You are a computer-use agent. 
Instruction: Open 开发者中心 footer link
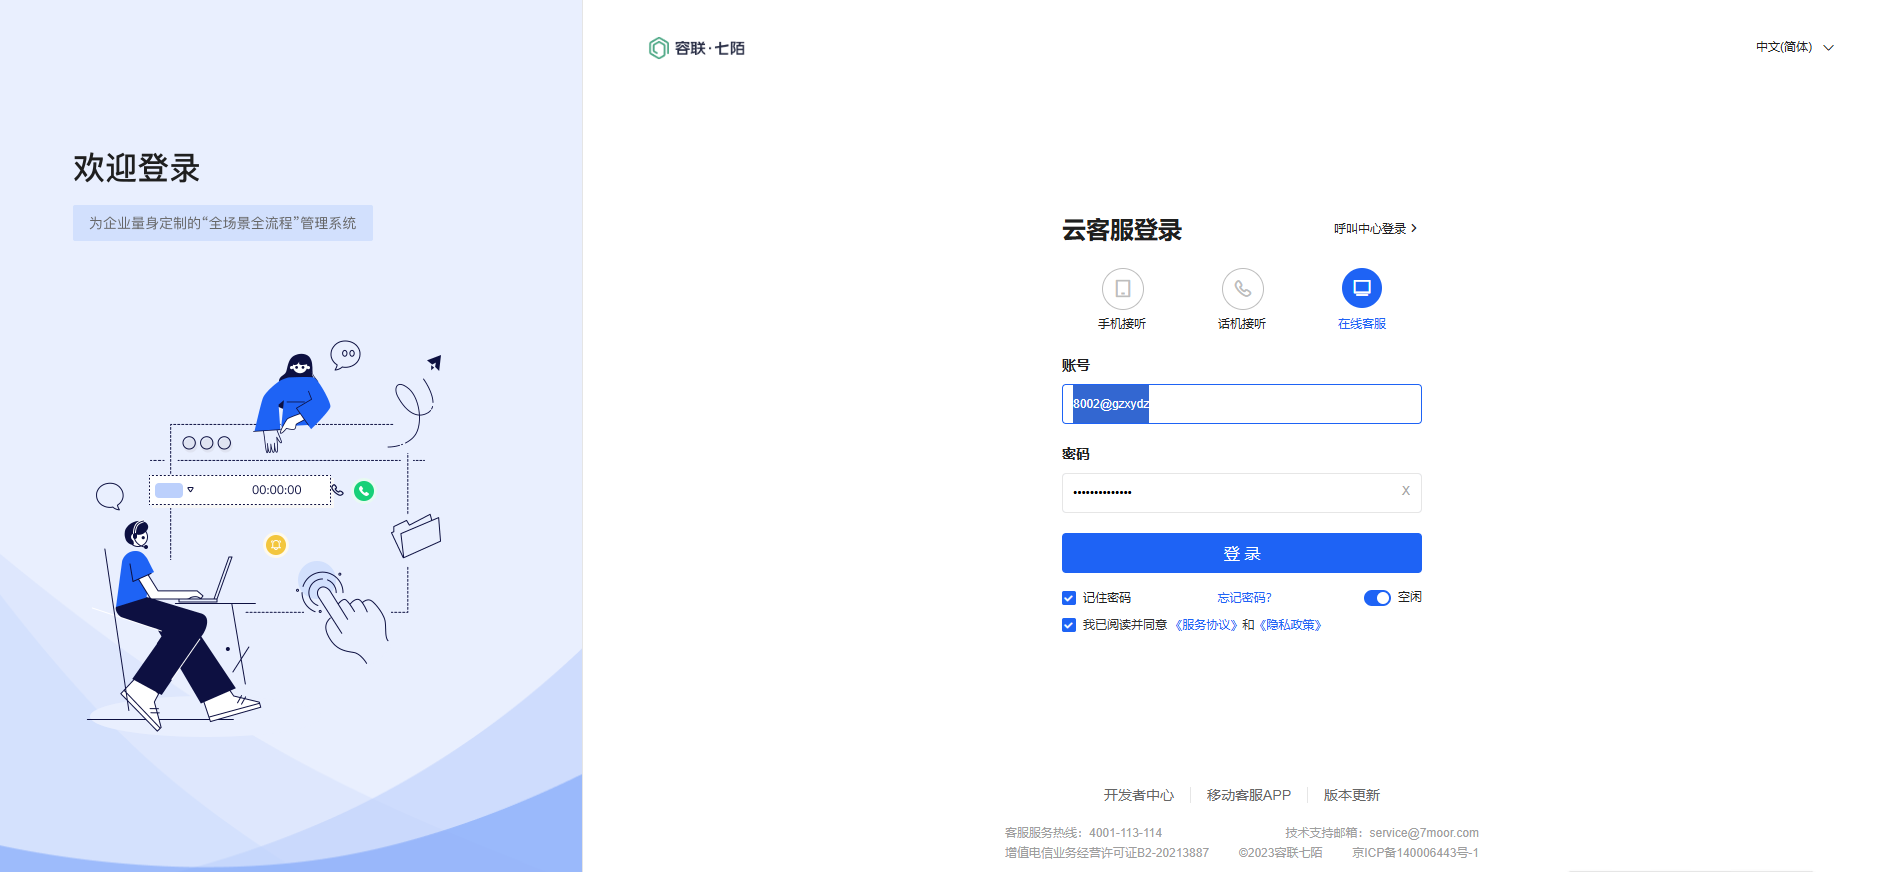(x=1138, y=795)
